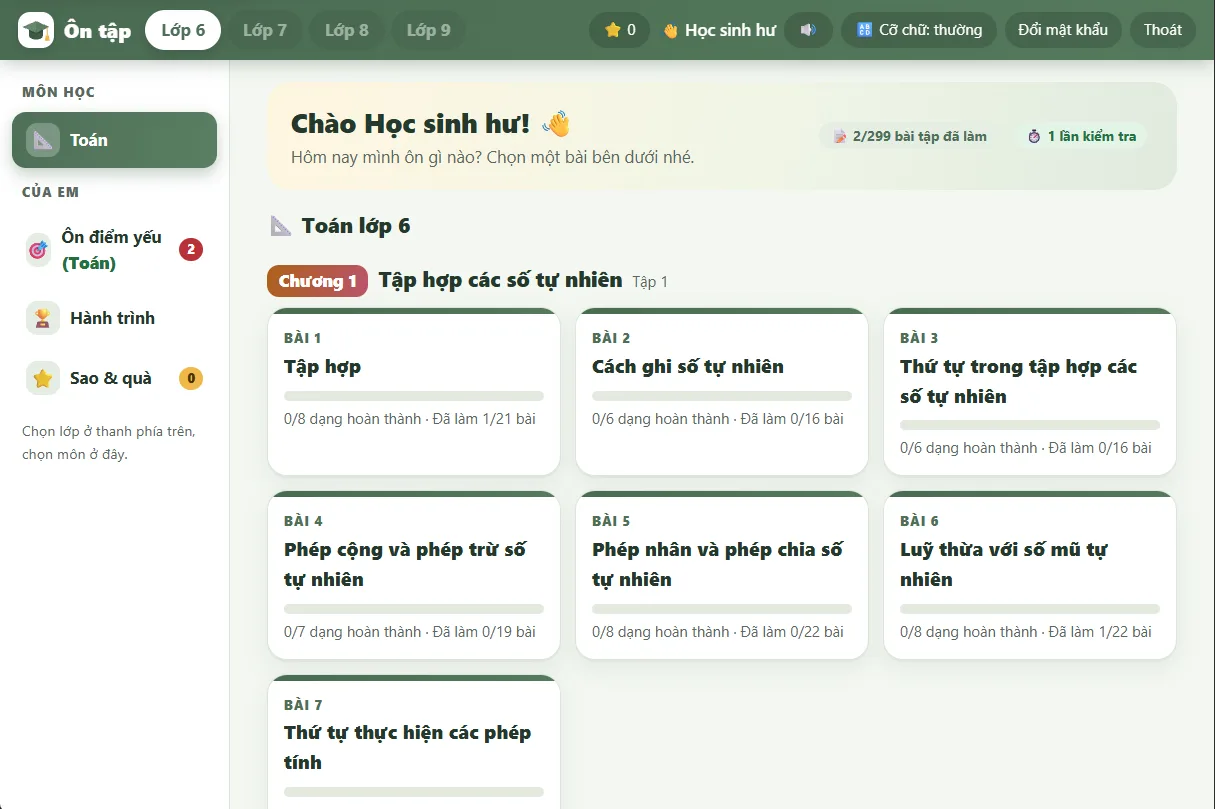Click the Ôn tập app title
The width and height of the screenshot is (1215, 809).
(98, 31)
